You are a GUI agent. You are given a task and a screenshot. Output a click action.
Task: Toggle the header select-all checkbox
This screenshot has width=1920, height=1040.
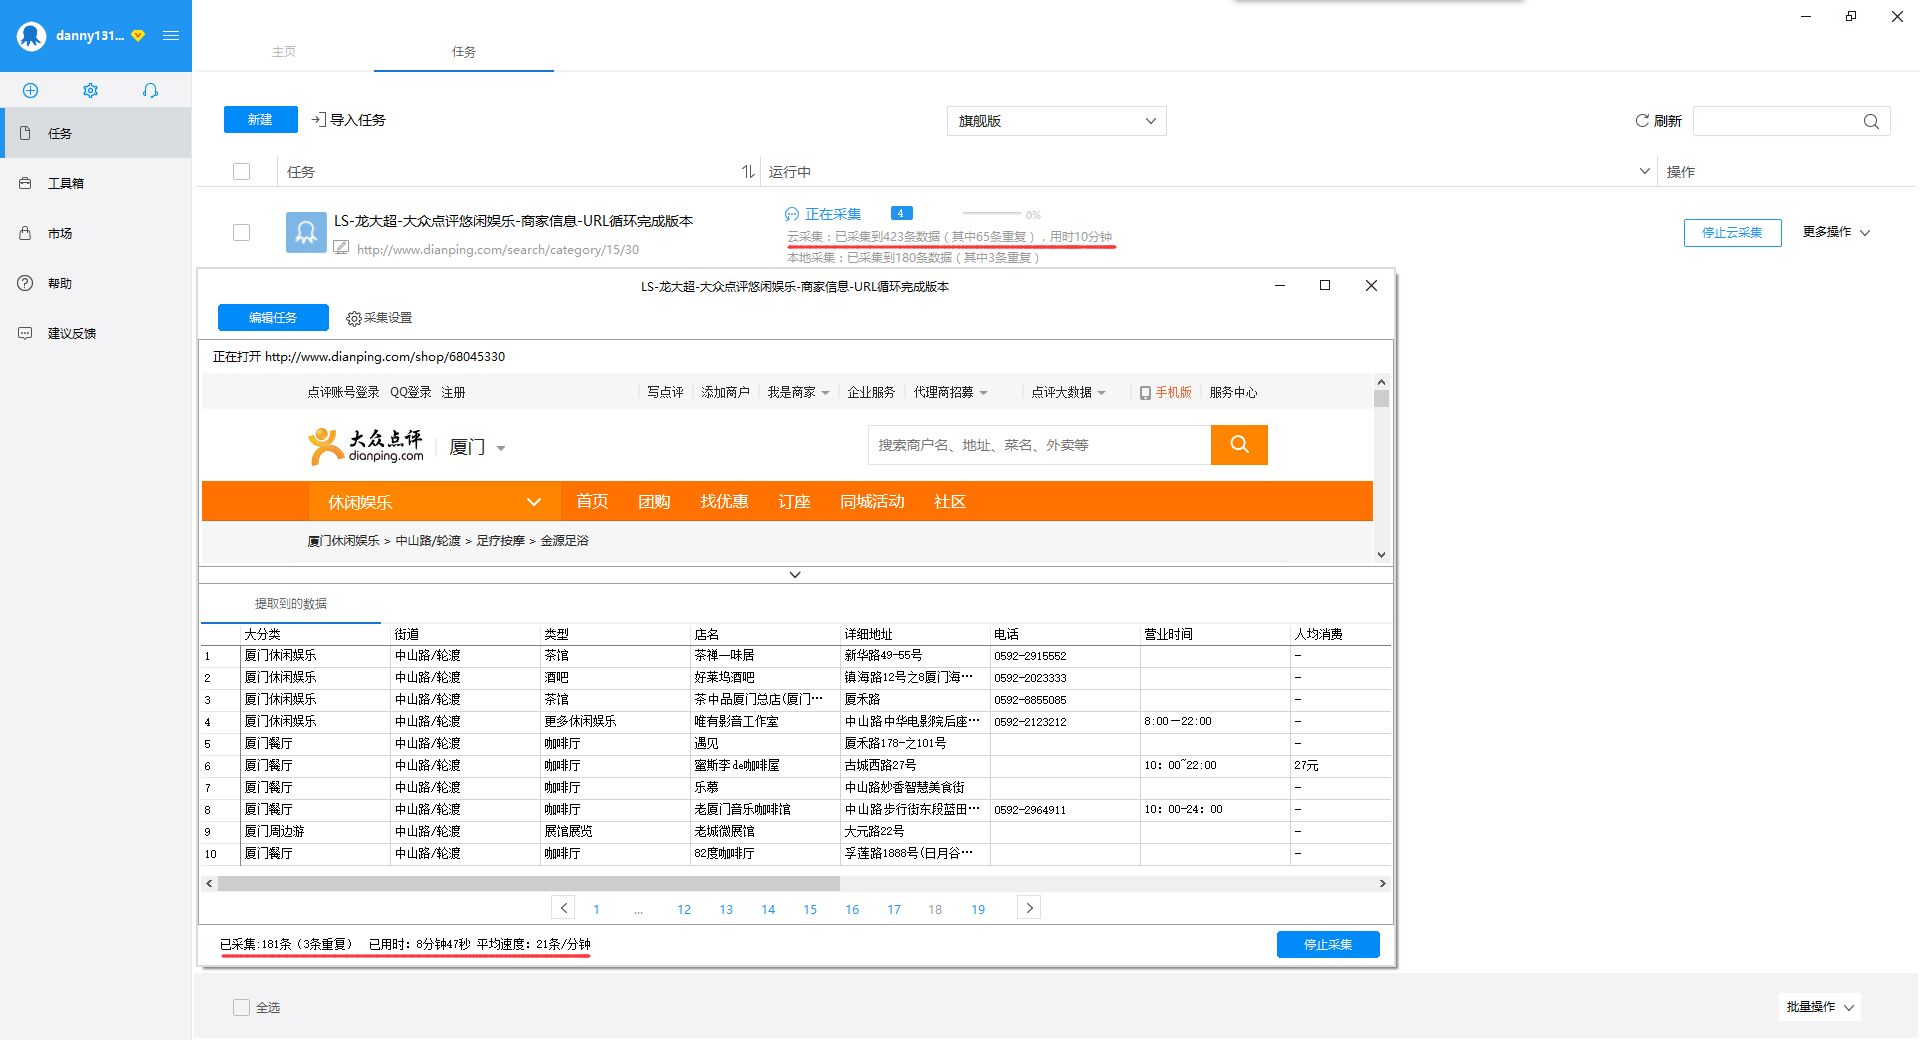(x=241, y=171)
